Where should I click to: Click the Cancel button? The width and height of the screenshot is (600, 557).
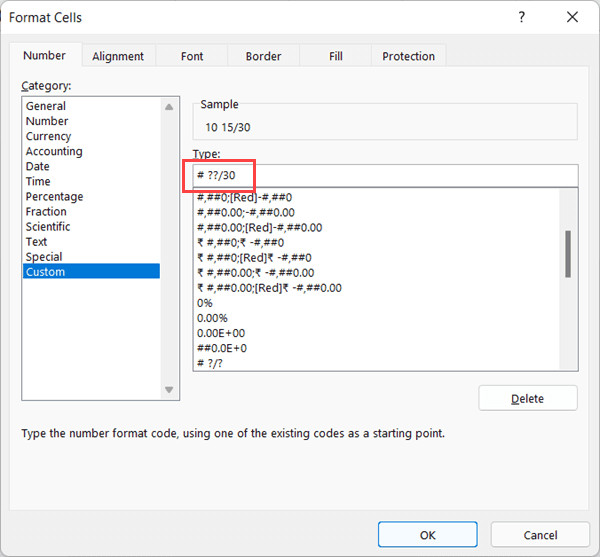click(540, 535)
